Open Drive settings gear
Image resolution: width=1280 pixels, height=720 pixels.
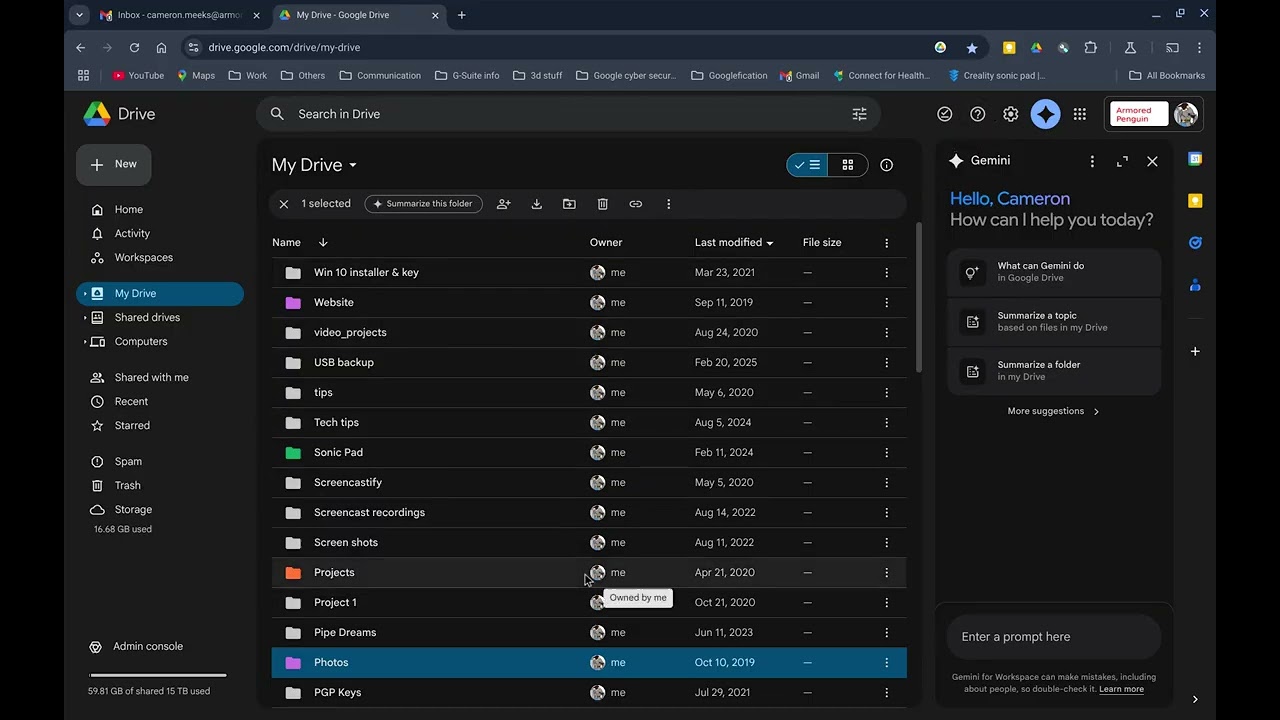1011,114
